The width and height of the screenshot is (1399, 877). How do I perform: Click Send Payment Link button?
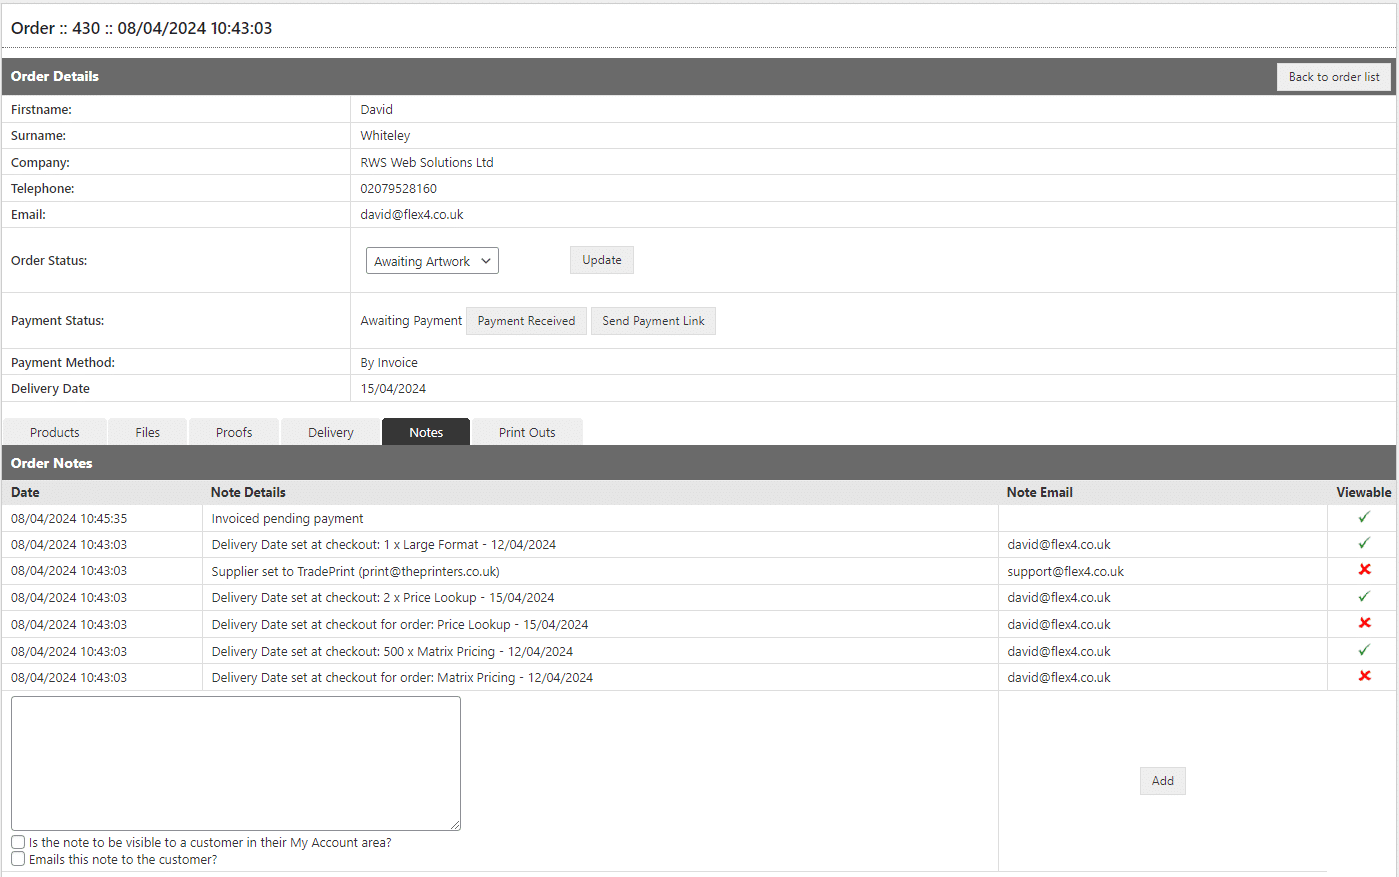[653, 321]
